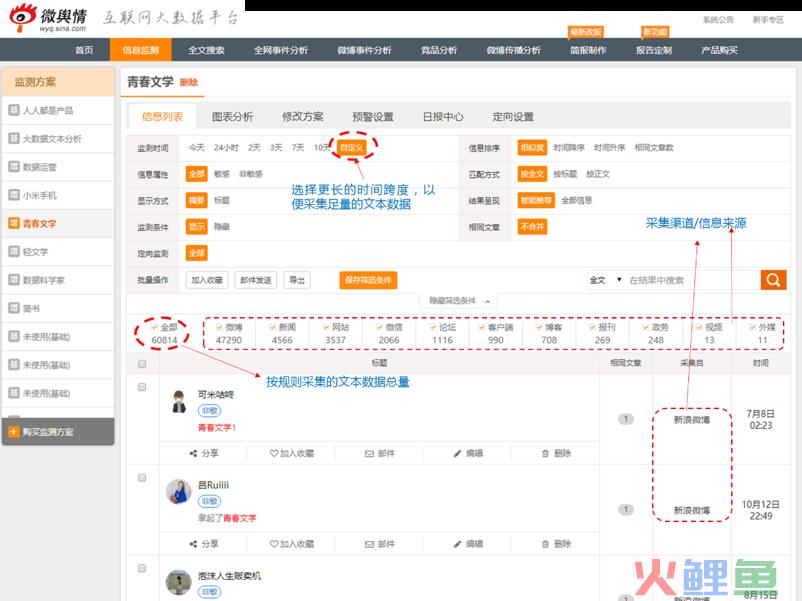Click the pencil edit icon in 7月8日 row
Image resolution: width=802 pixels, height=601 pixels.
pyautogui.click(x=457, y=453)
